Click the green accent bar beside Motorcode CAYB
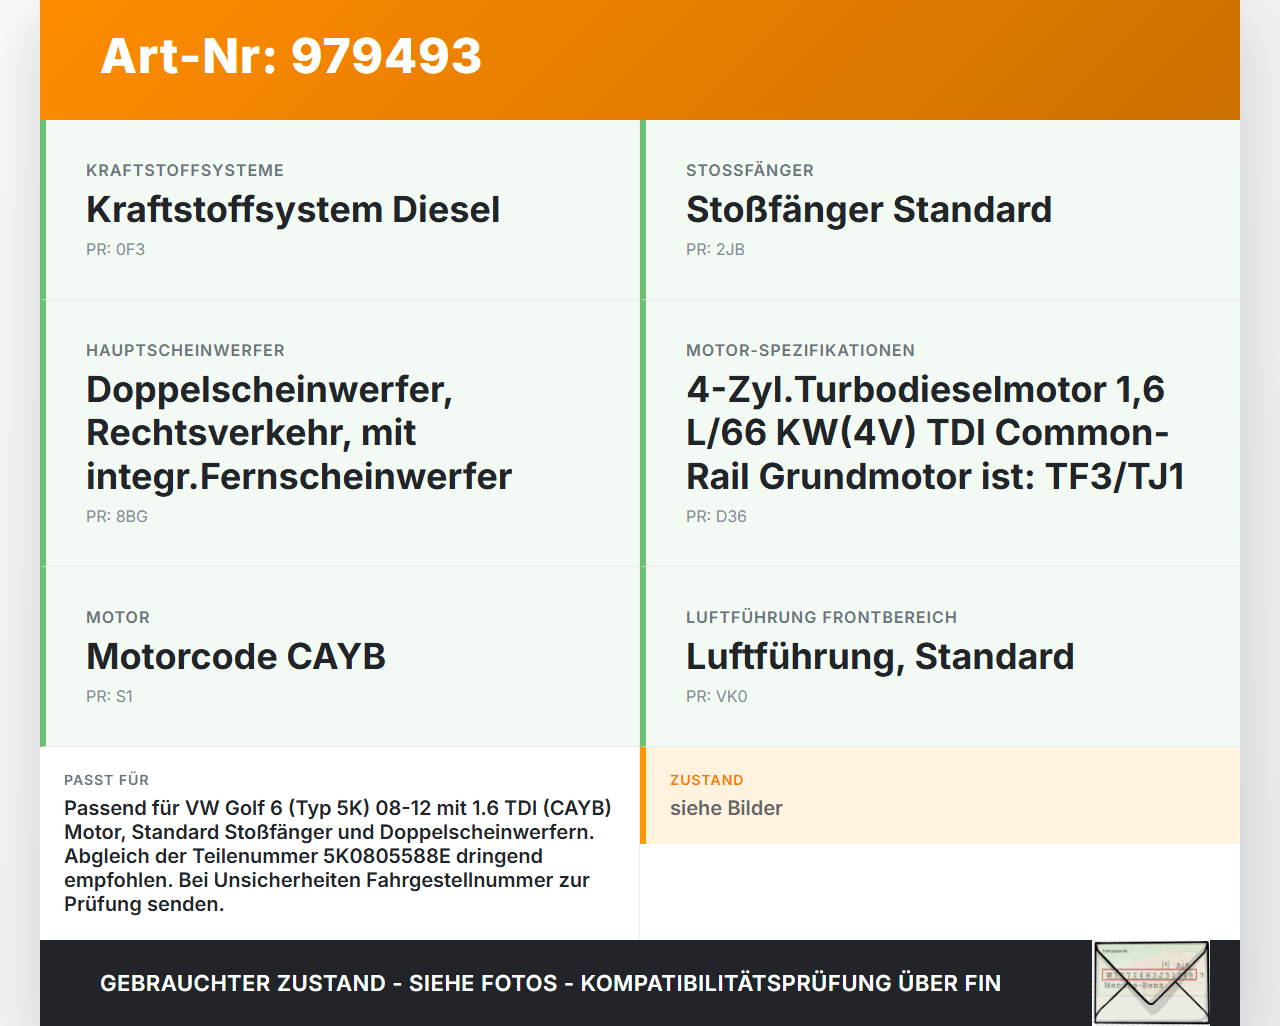The image size is (1280, 1026). click(x=42, y=656)
